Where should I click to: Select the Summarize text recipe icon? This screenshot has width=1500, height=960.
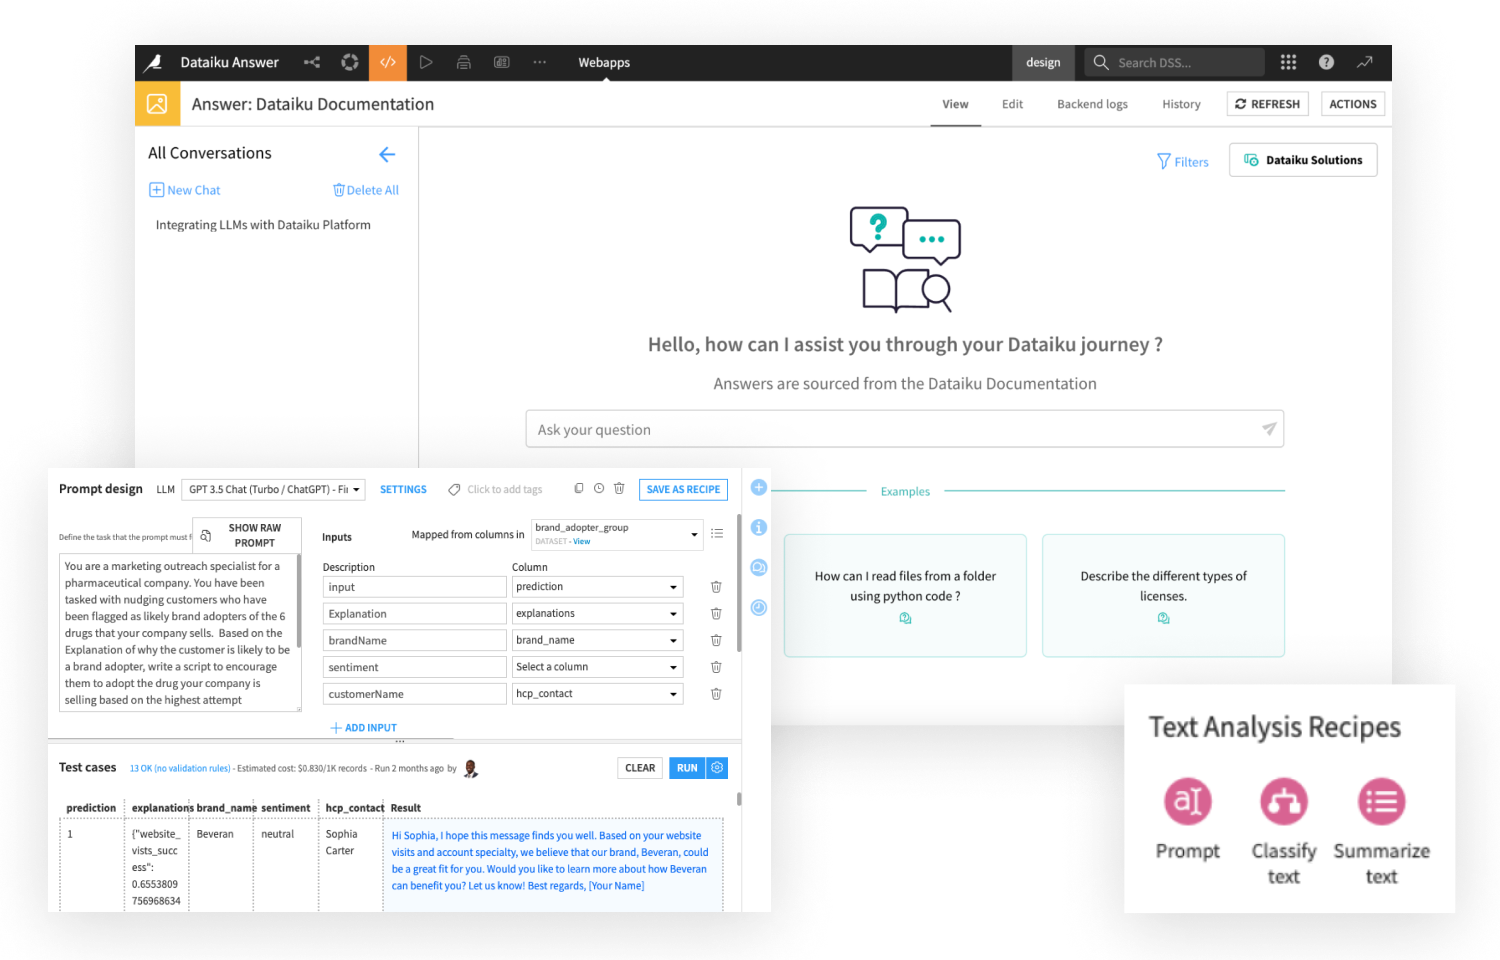(x=1381, y=801)
